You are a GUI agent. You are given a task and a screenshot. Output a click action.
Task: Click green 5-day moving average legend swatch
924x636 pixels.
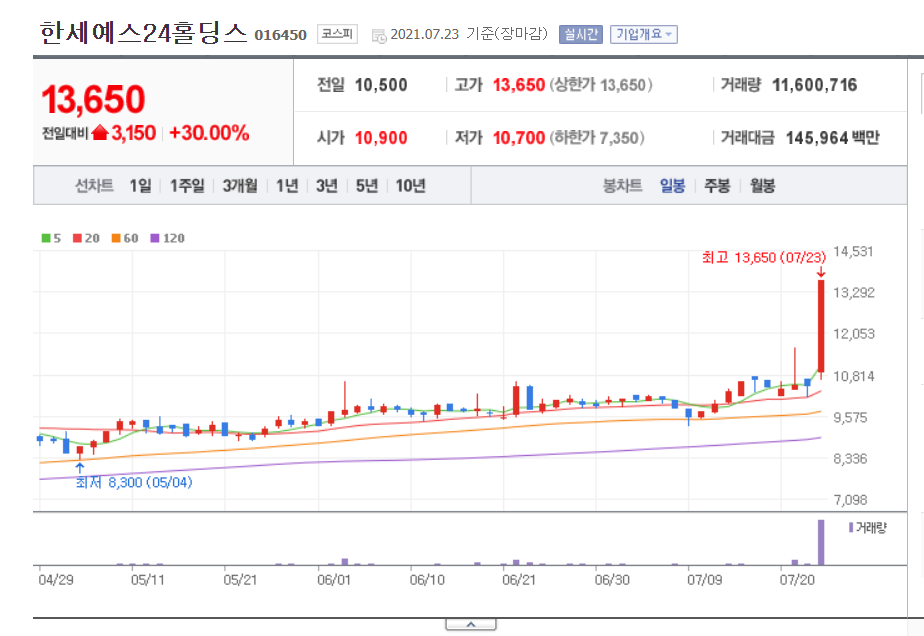[x=46, y=238]
